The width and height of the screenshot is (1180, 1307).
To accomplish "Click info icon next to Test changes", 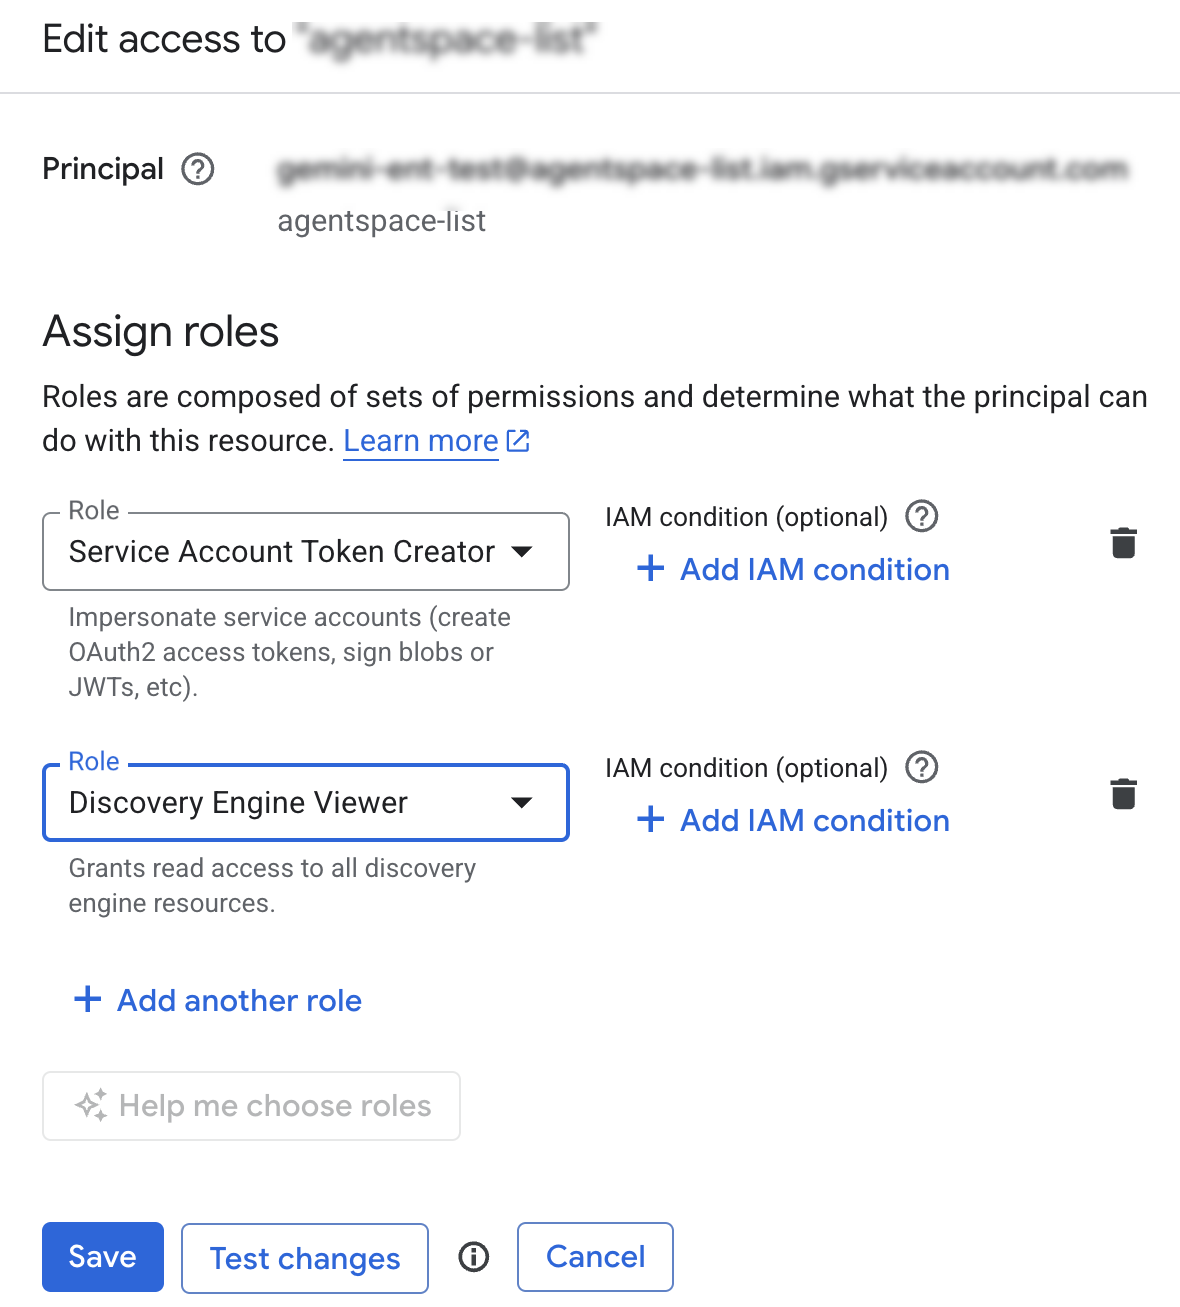I will pyautogui.click(x=473, y=1257).
